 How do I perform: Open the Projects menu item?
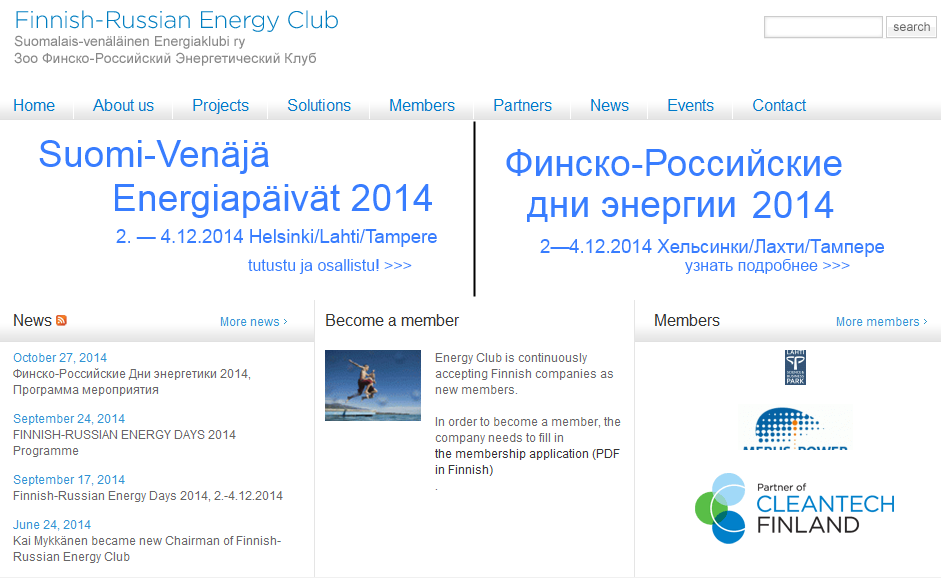[220, 106]
